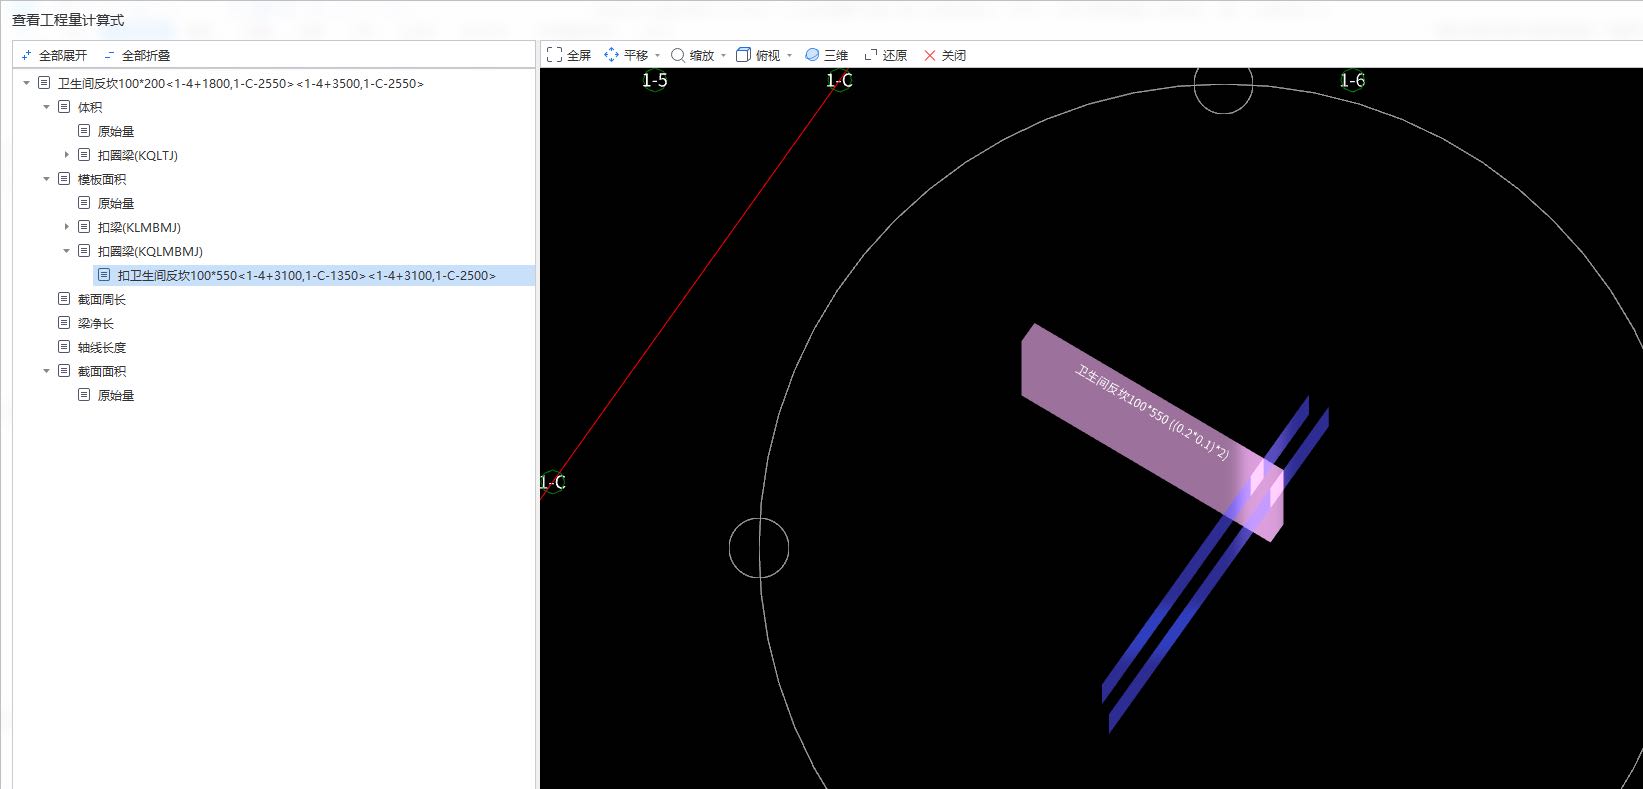This screenshot has height=789, width=1643.
Task: Select the 扣圈梁(KQLTJ) item
Action: point(138,155)
